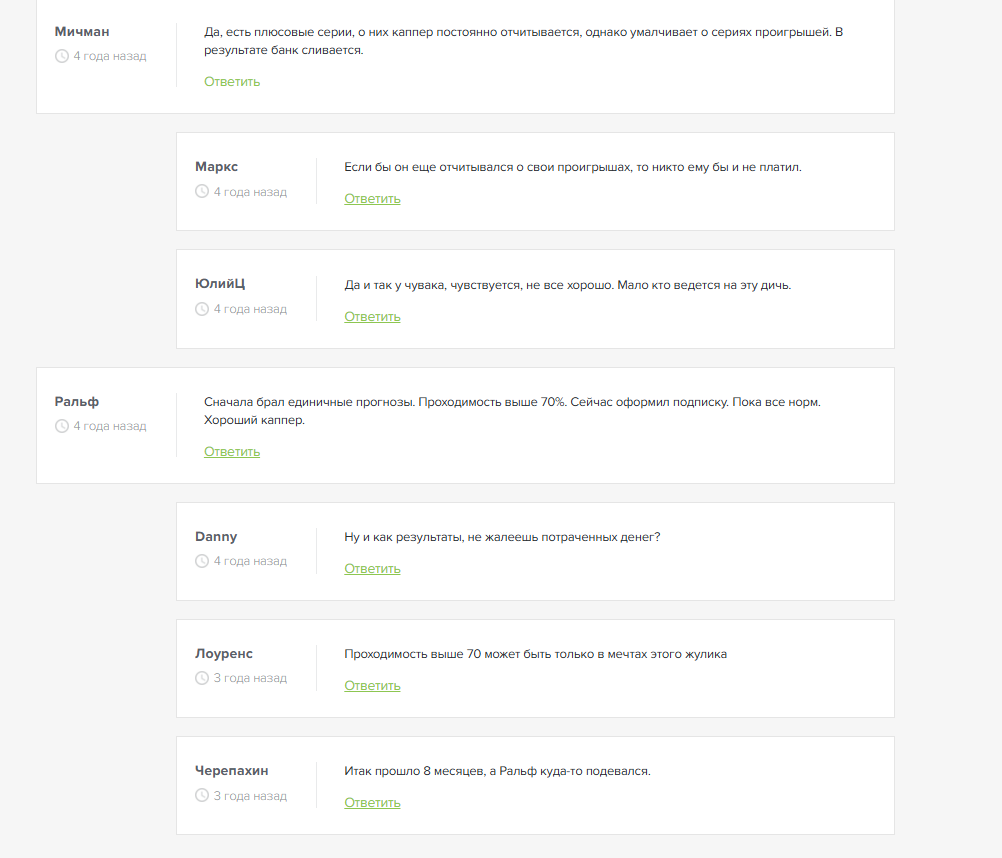Select the username Danny

coord(216,537)
